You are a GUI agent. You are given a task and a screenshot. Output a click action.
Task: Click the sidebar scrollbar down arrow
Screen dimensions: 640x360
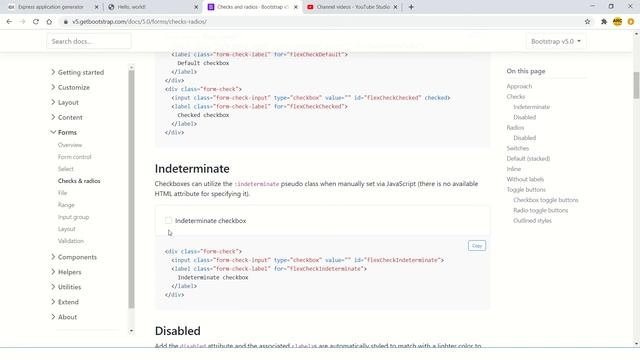(x=131, y=331)
